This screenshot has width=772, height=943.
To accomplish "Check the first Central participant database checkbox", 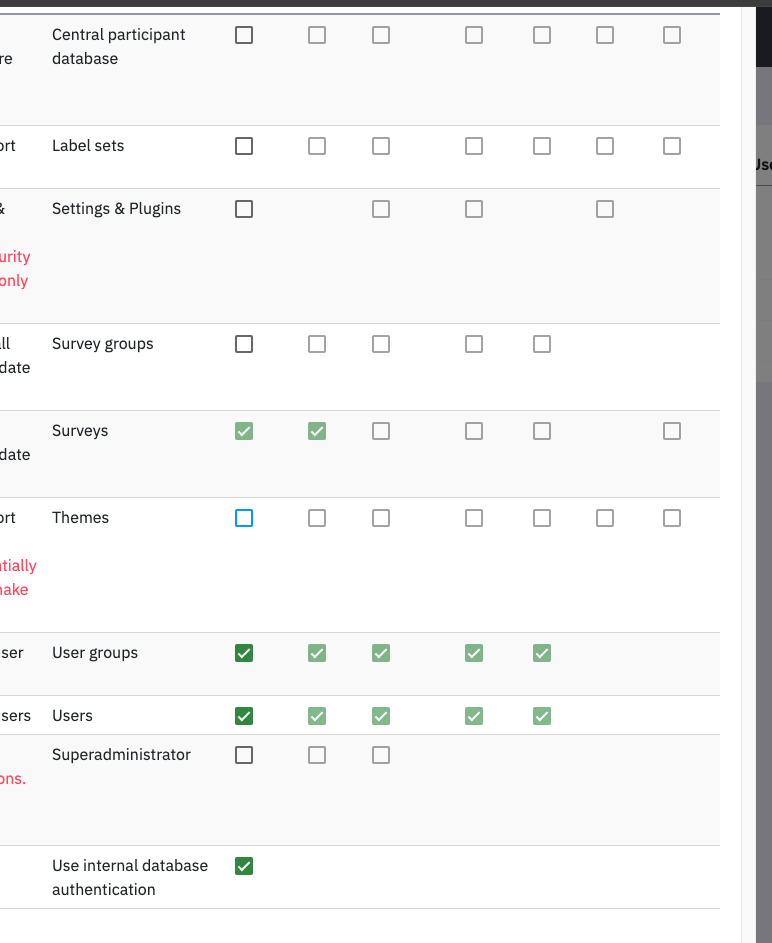I will [x=244, y=35].
